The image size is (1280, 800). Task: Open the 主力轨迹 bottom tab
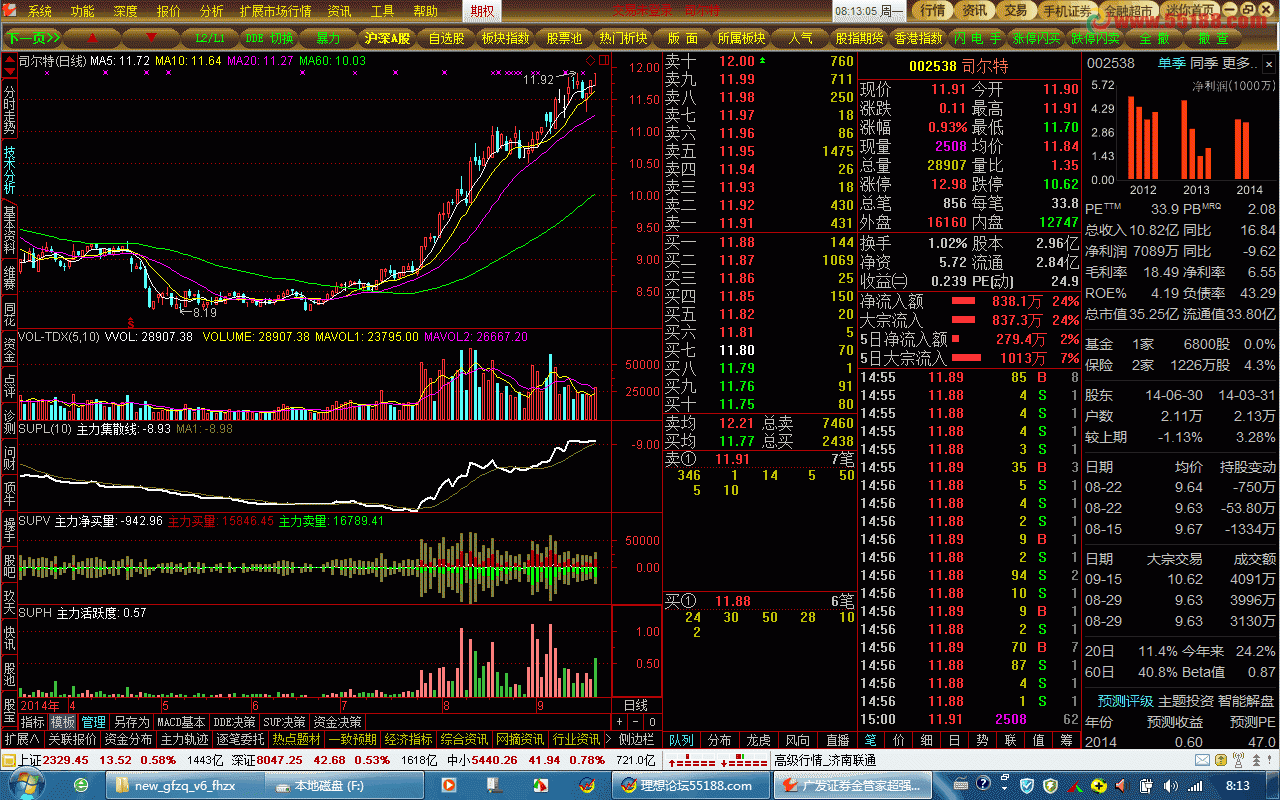184,739
